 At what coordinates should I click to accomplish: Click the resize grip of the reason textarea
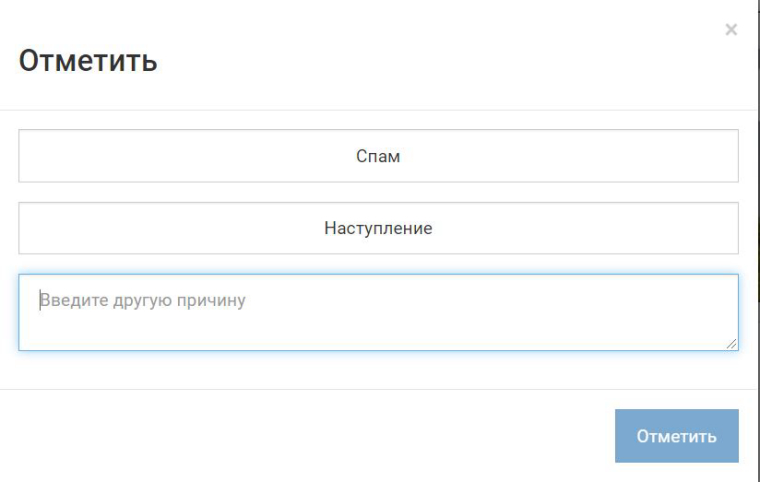(x=732, y=343)
